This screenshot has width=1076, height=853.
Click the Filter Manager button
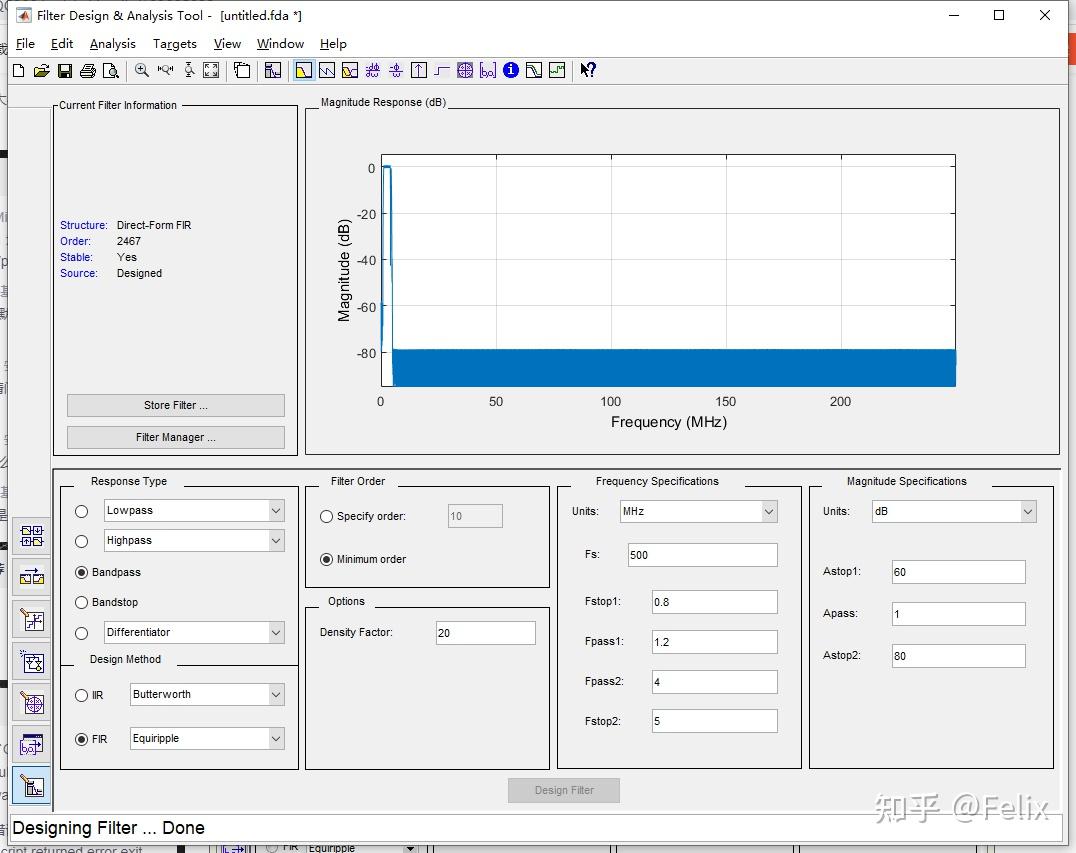175,437
